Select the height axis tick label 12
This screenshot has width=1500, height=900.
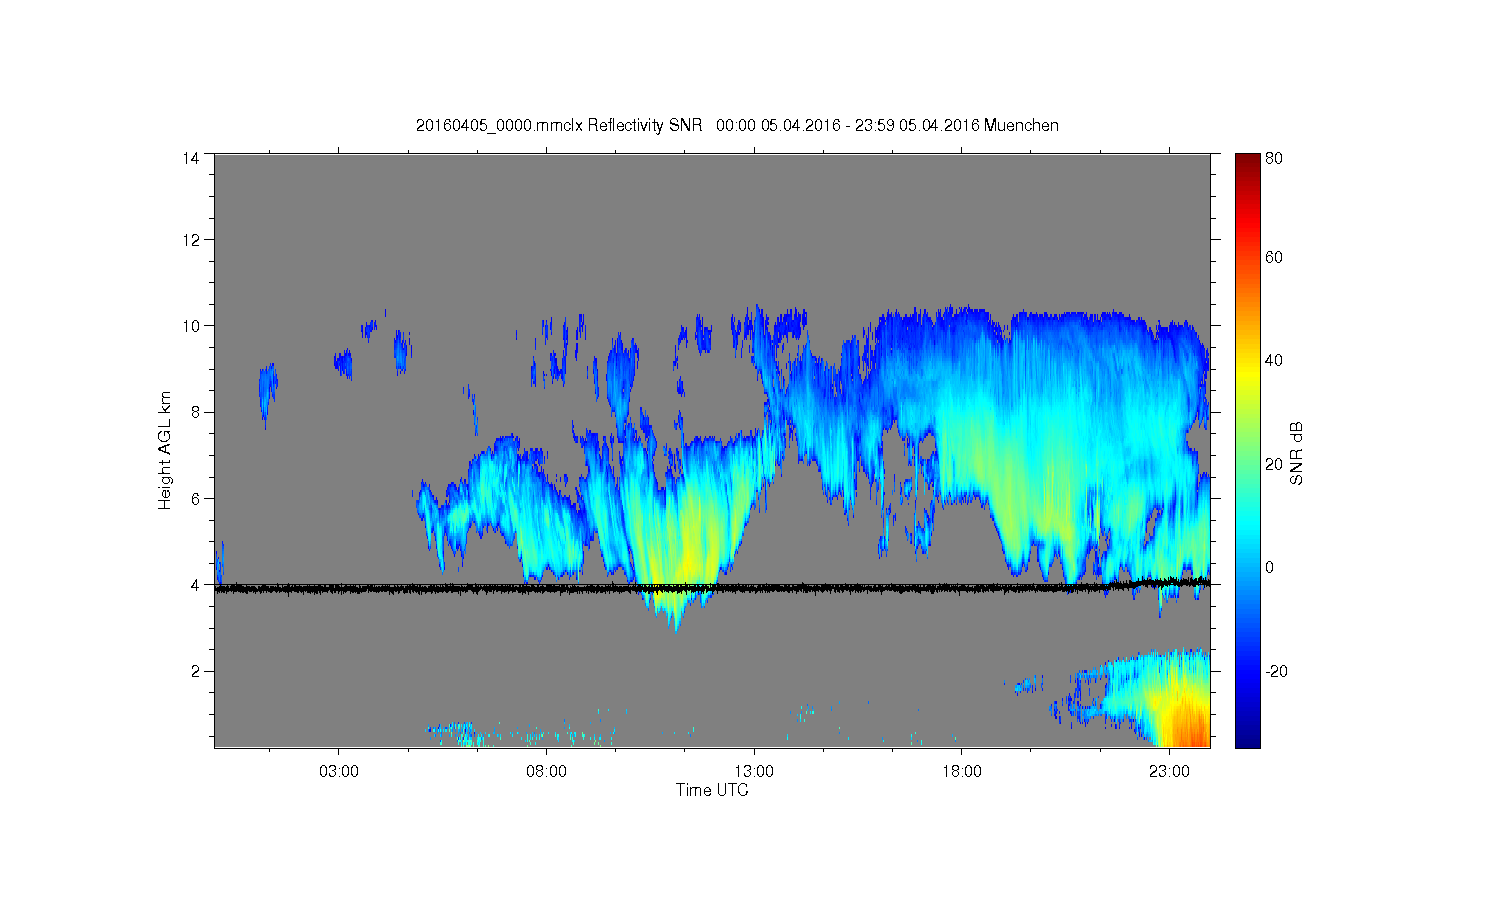click(x=190, y=240)
